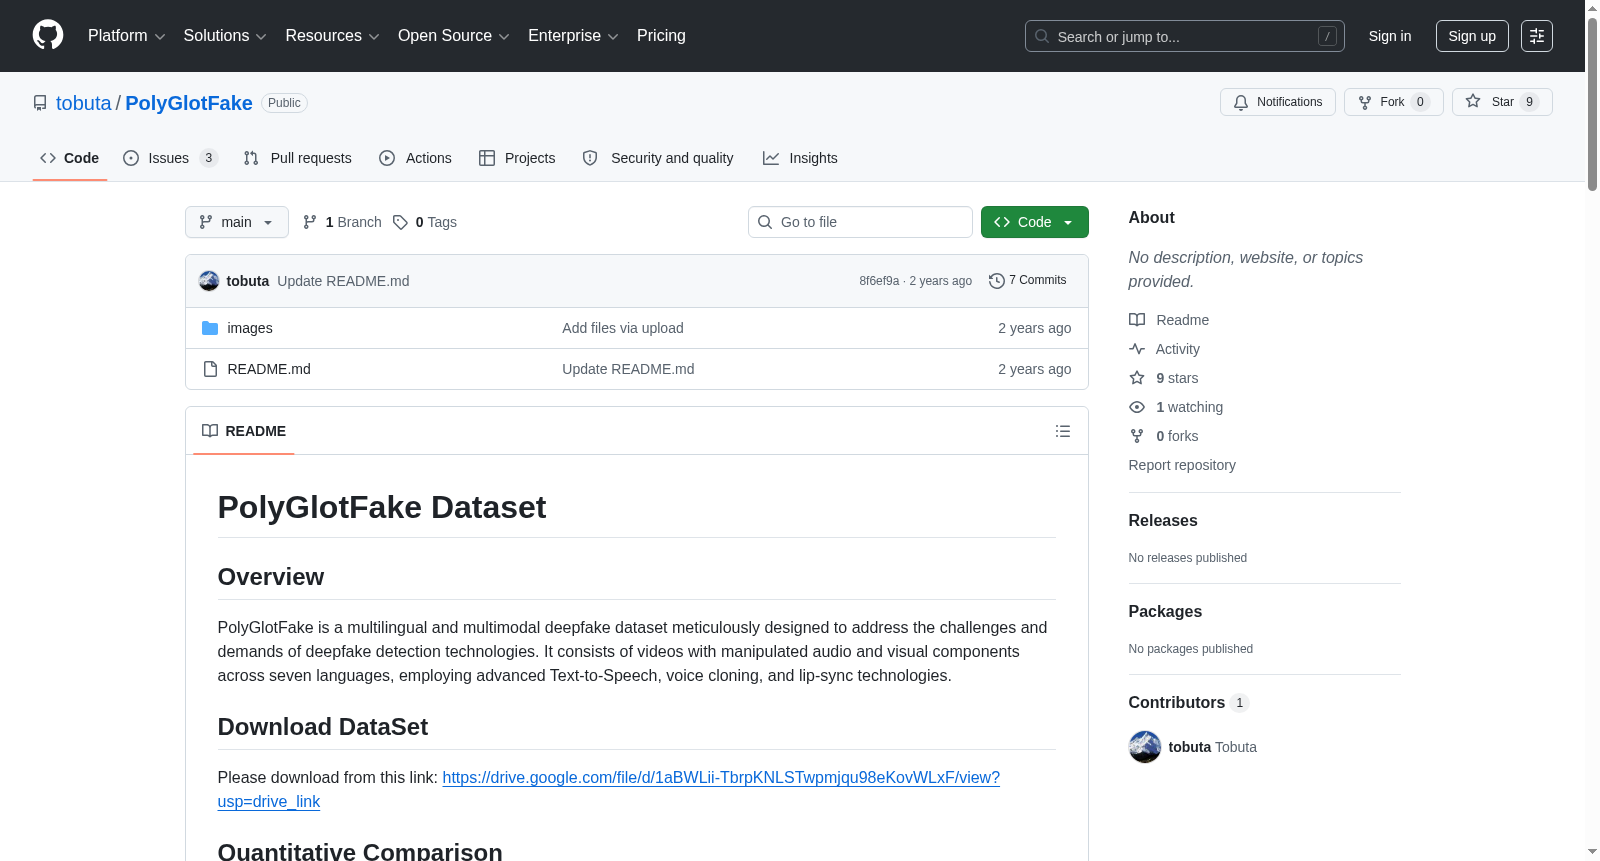Open the PolyGlotFake repository name link
1600x861 pixels.
tap(189, 103)
